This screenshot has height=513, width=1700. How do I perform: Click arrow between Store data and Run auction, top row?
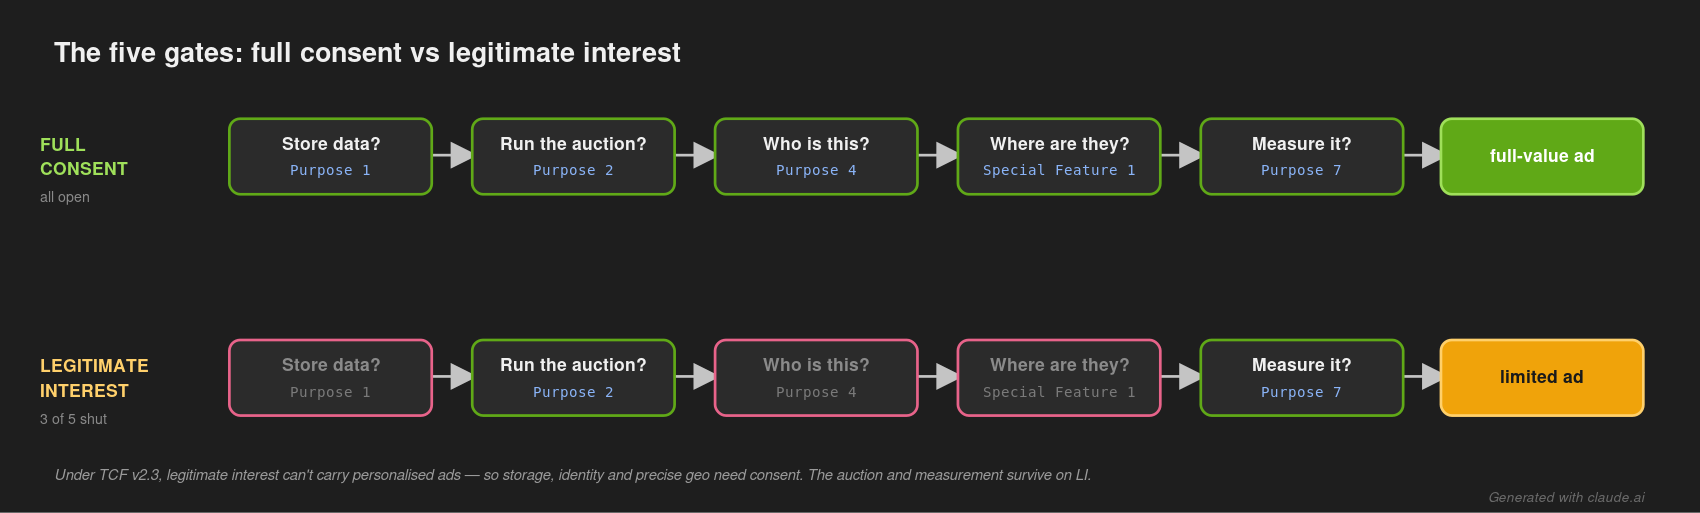pyautogui.click(x=452, y=155)
